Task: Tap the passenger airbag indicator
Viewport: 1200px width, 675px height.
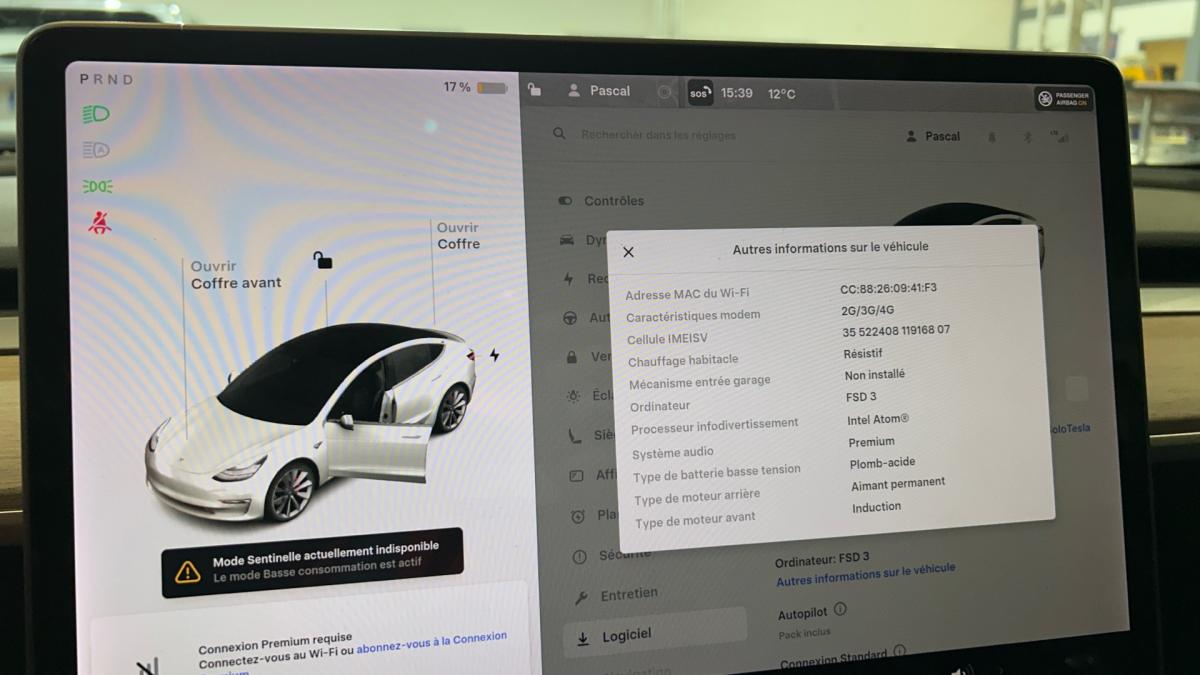Action: pos(1064,99)
